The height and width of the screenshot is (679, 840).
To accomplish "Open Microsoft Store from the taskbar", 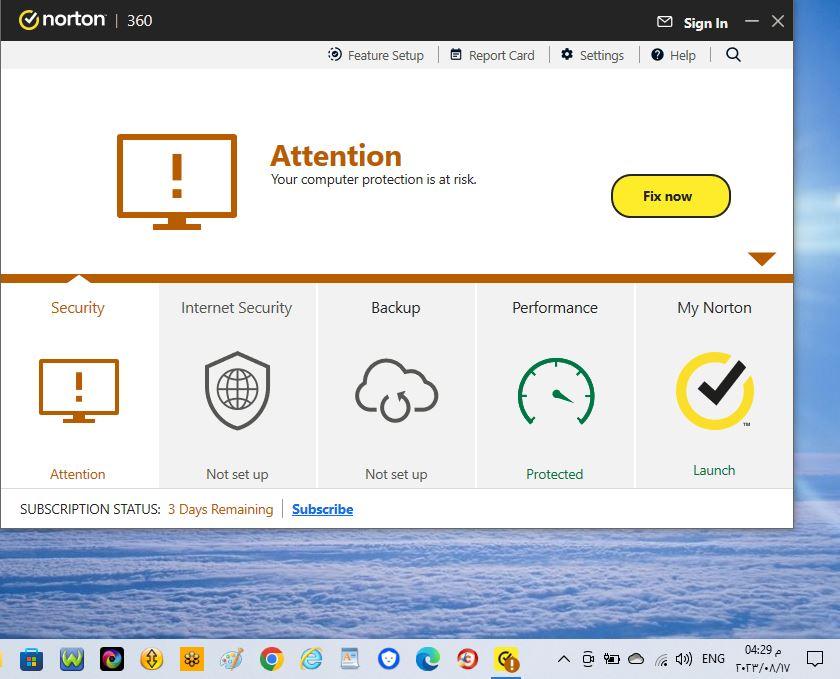I will point(32,659).
